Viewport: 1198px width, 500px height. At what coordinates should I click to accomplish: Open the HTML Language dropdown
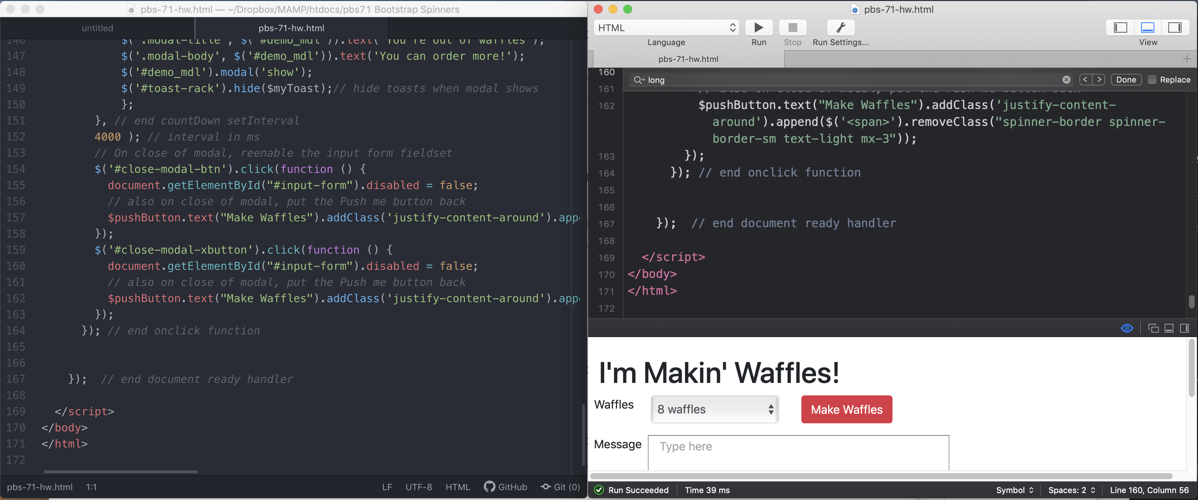click(666, 28)
